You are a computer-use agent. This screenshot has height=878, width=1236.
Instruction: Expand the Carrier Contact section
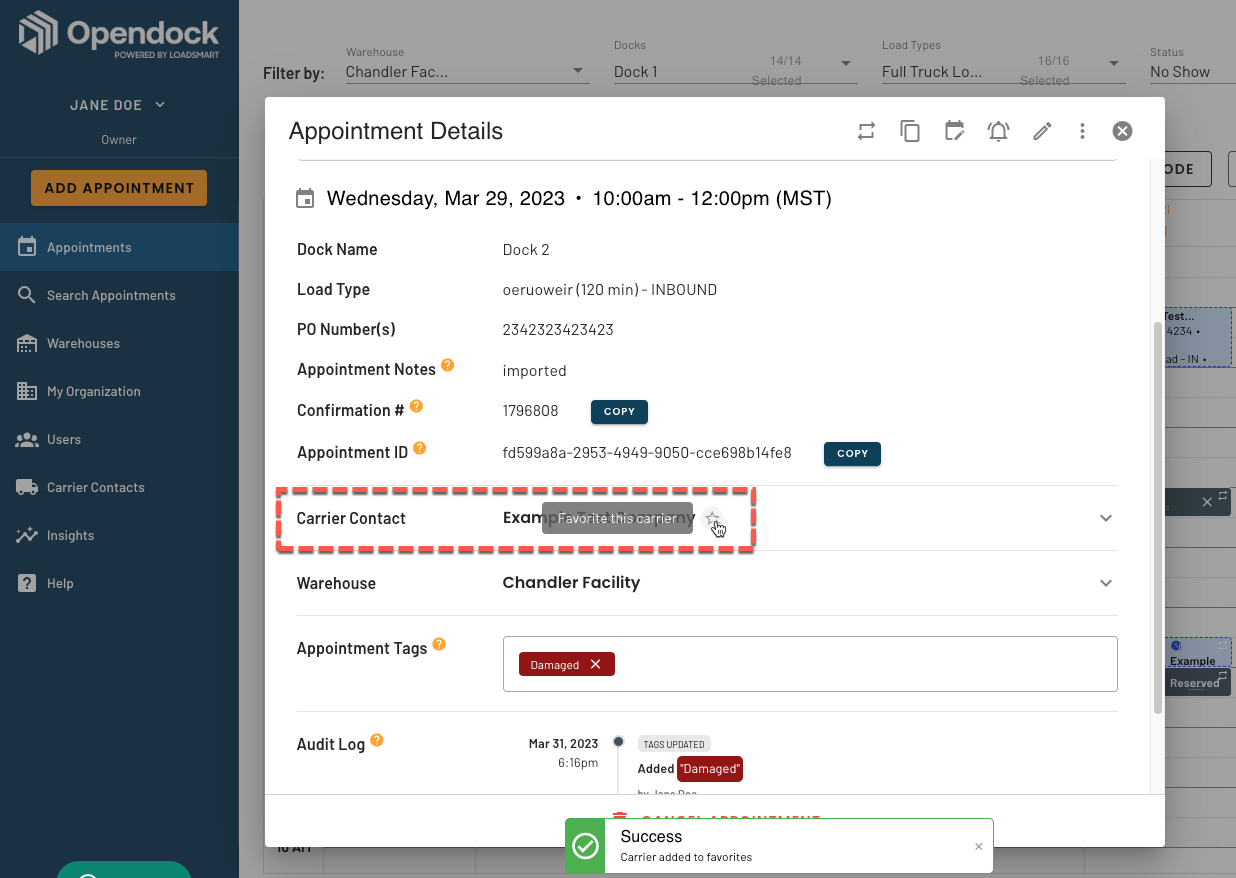pos(1105,518)
